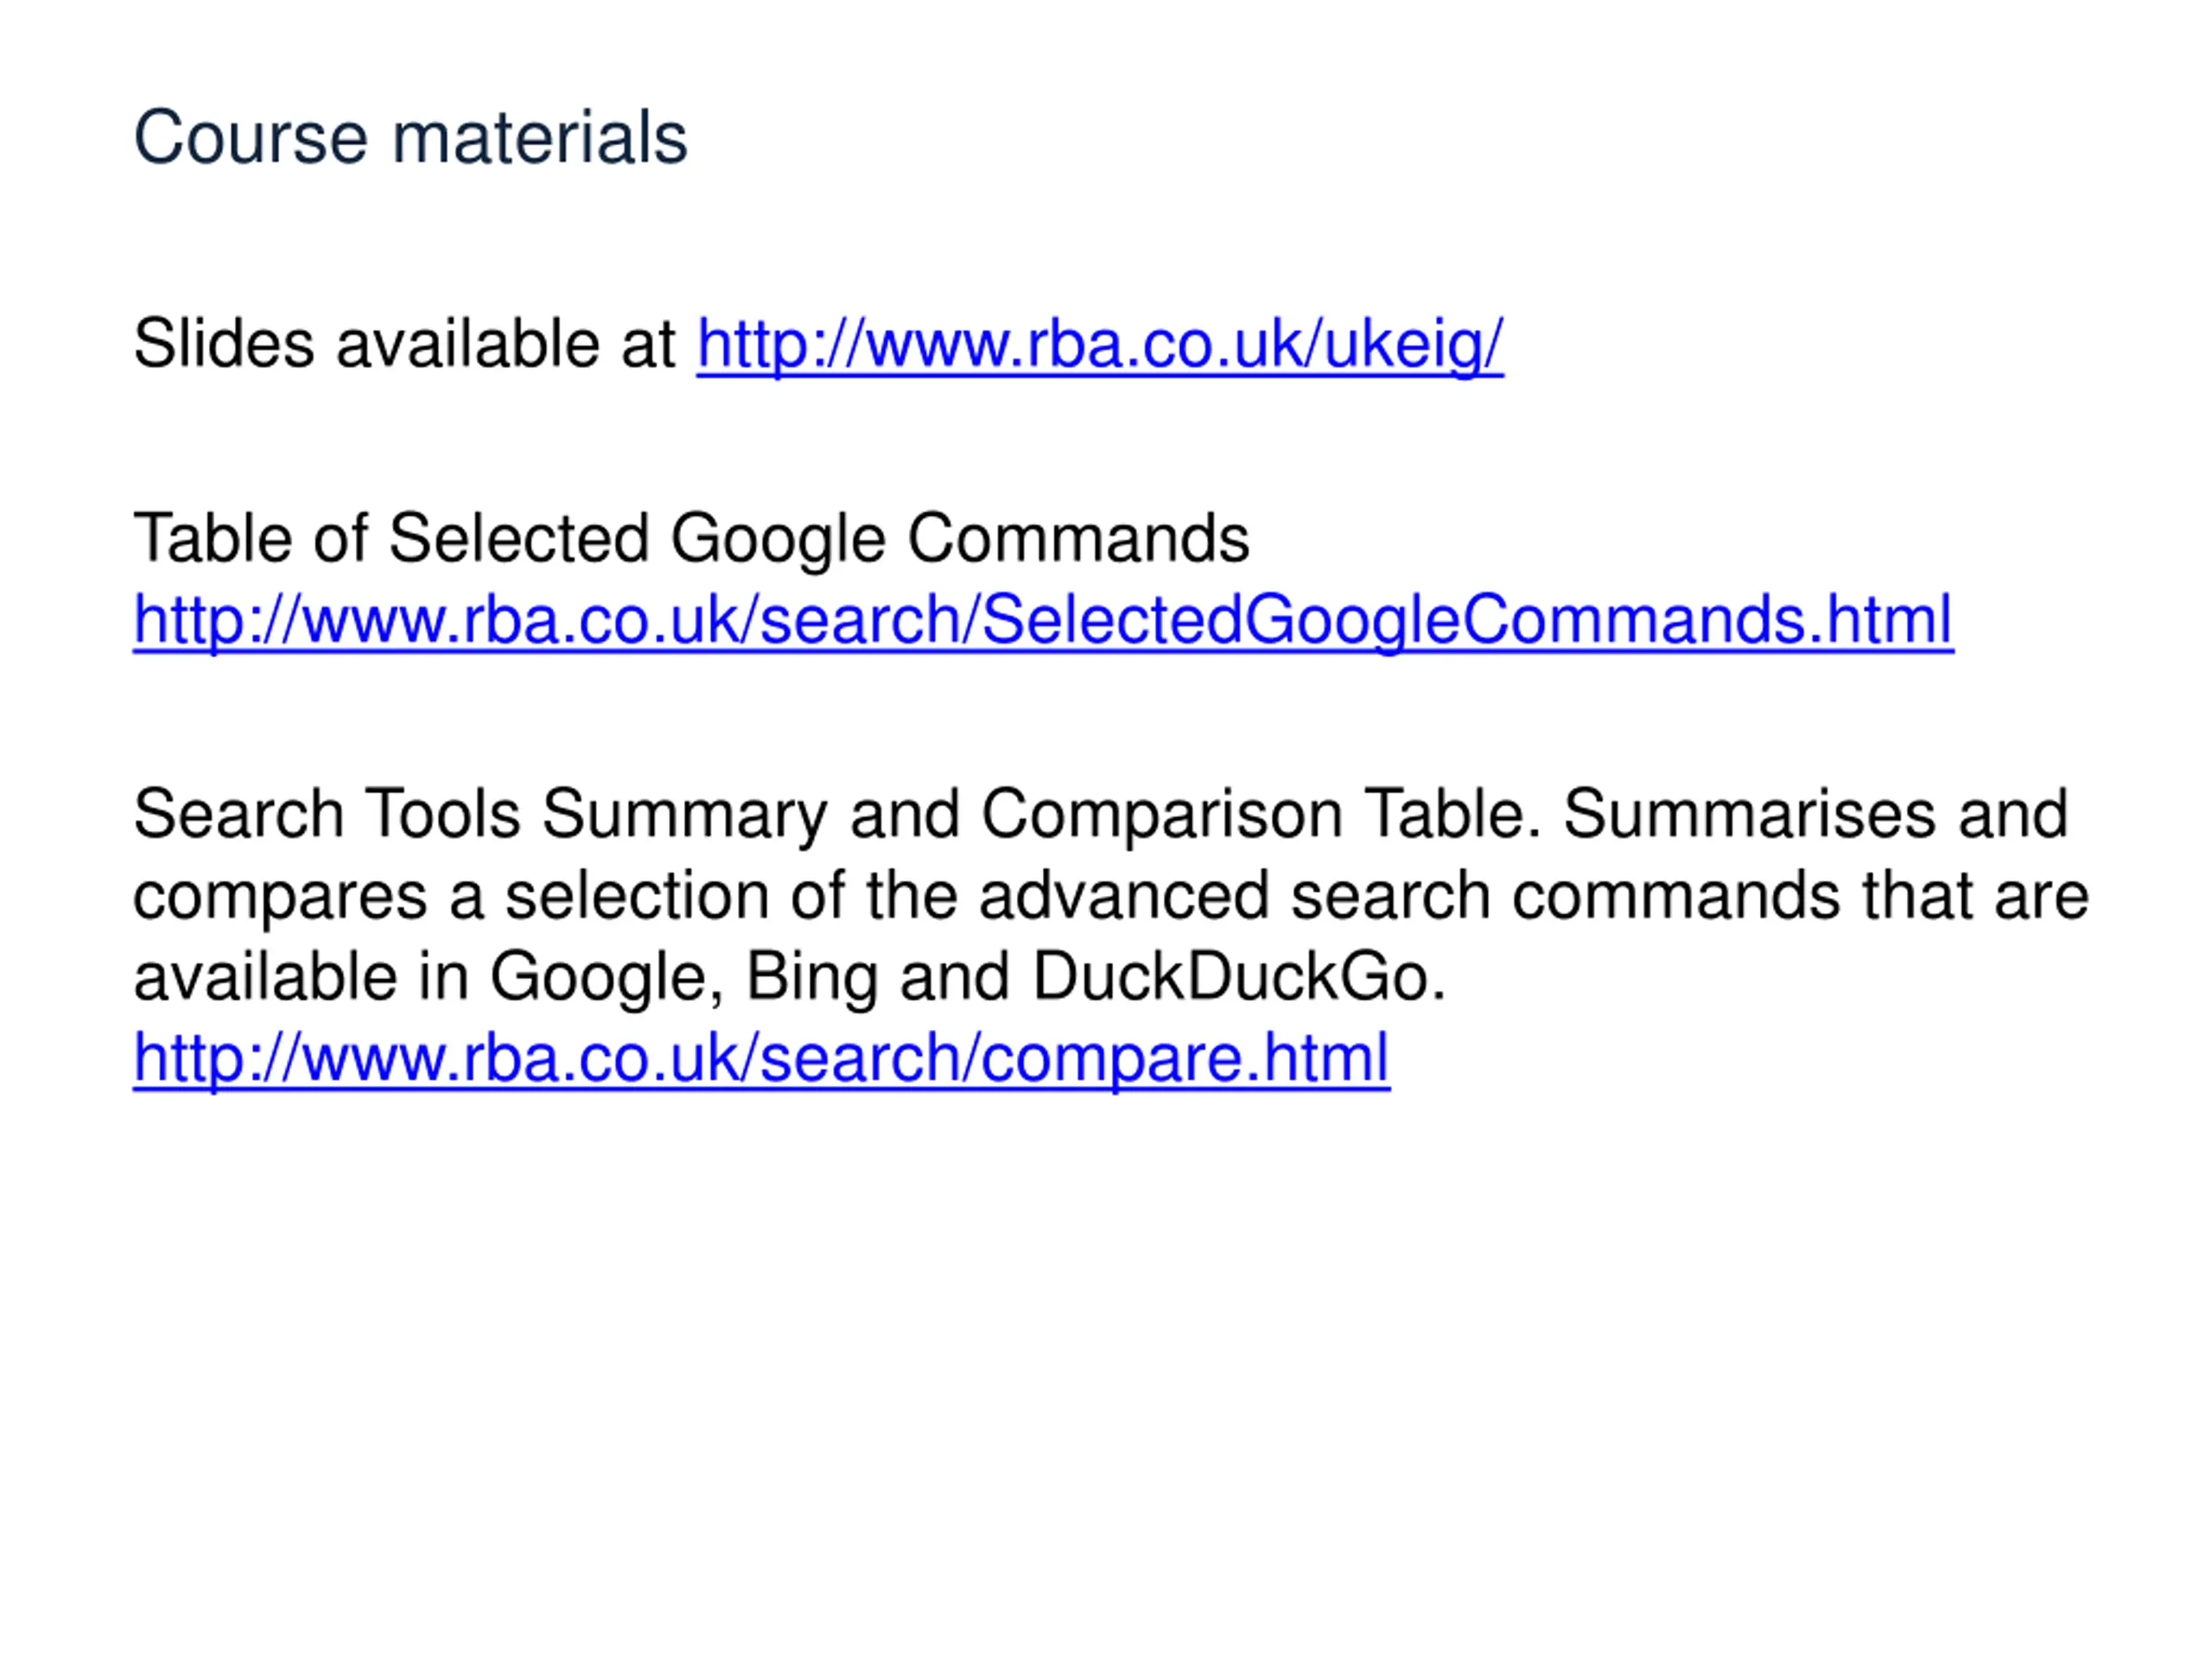Click the word 'Course' in the title

click(251, 137)
